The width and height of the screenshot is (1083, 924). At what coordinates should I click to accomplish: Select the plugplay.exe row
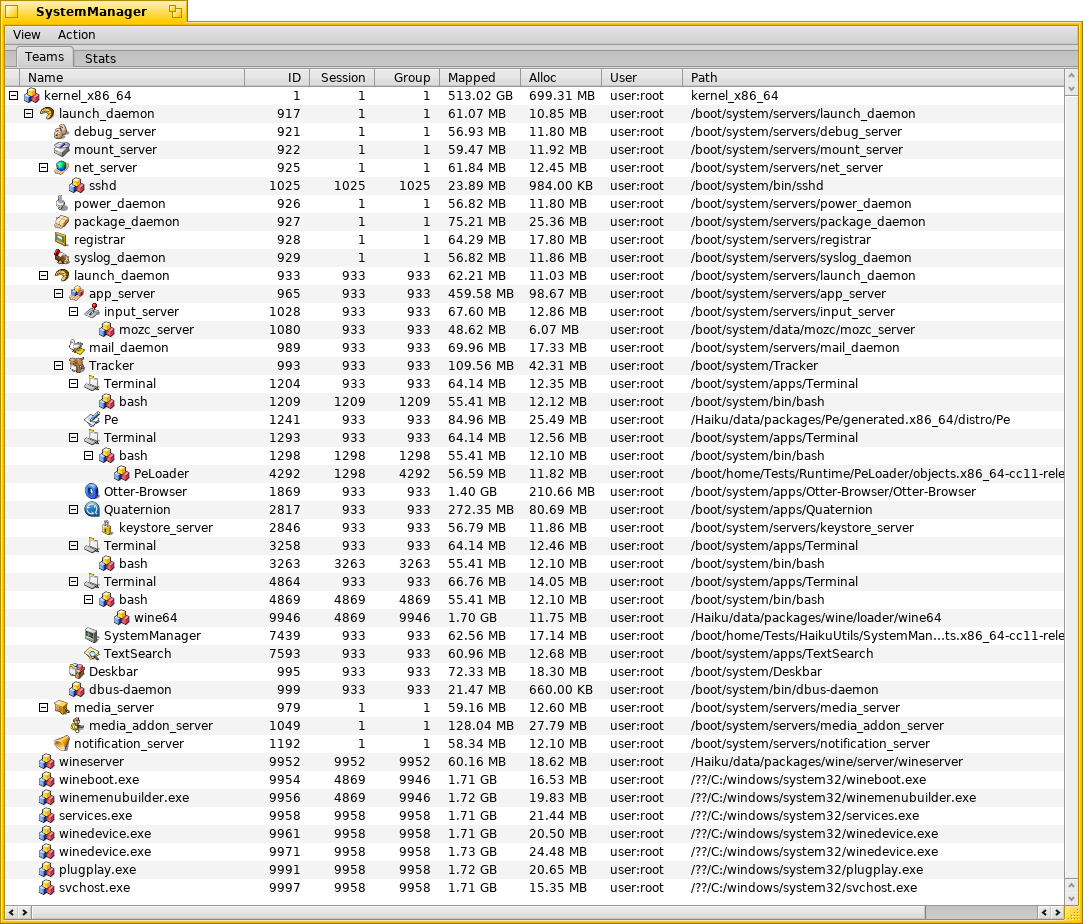click(534, 869)
